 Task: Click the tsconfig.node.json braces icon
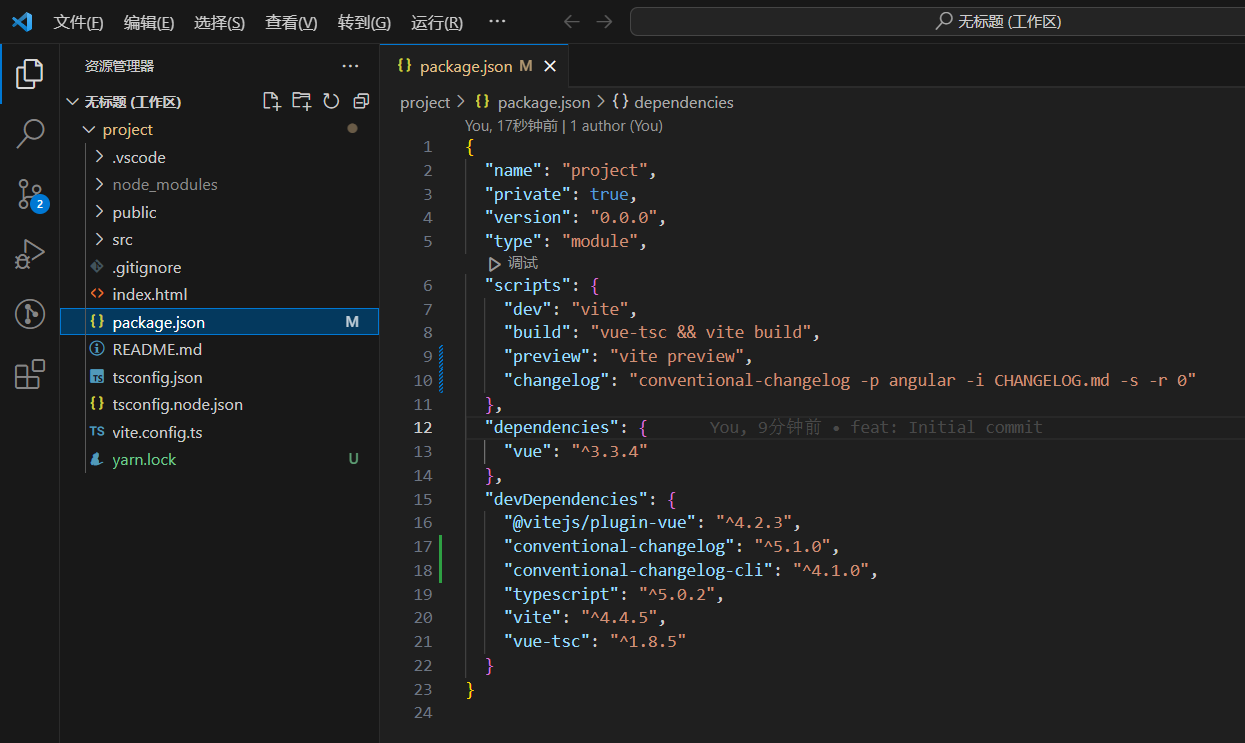tap(97, 404)
